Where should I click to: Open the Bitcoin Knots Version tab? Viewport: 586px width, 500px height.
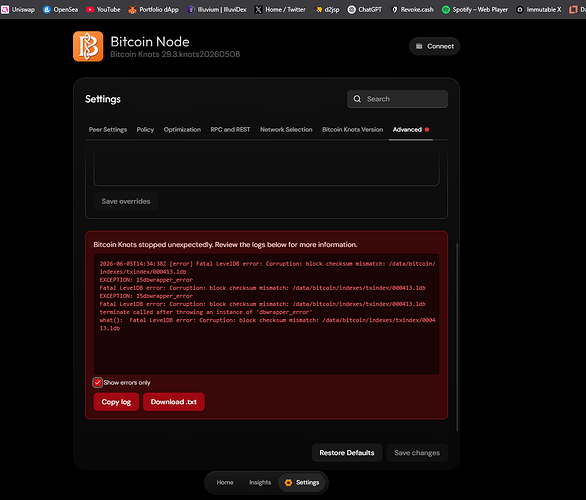point(352,129)
